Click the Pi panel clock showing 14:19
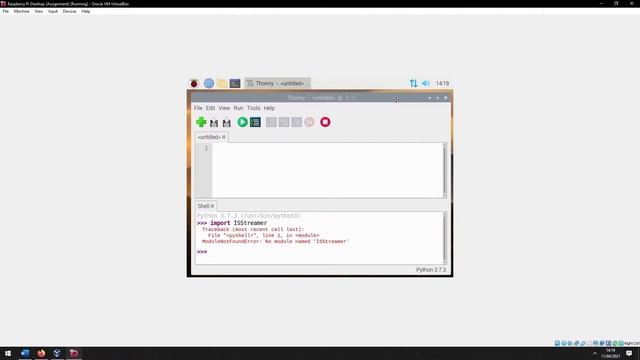This screenshot has height=360, width=640. click(442, 83)
